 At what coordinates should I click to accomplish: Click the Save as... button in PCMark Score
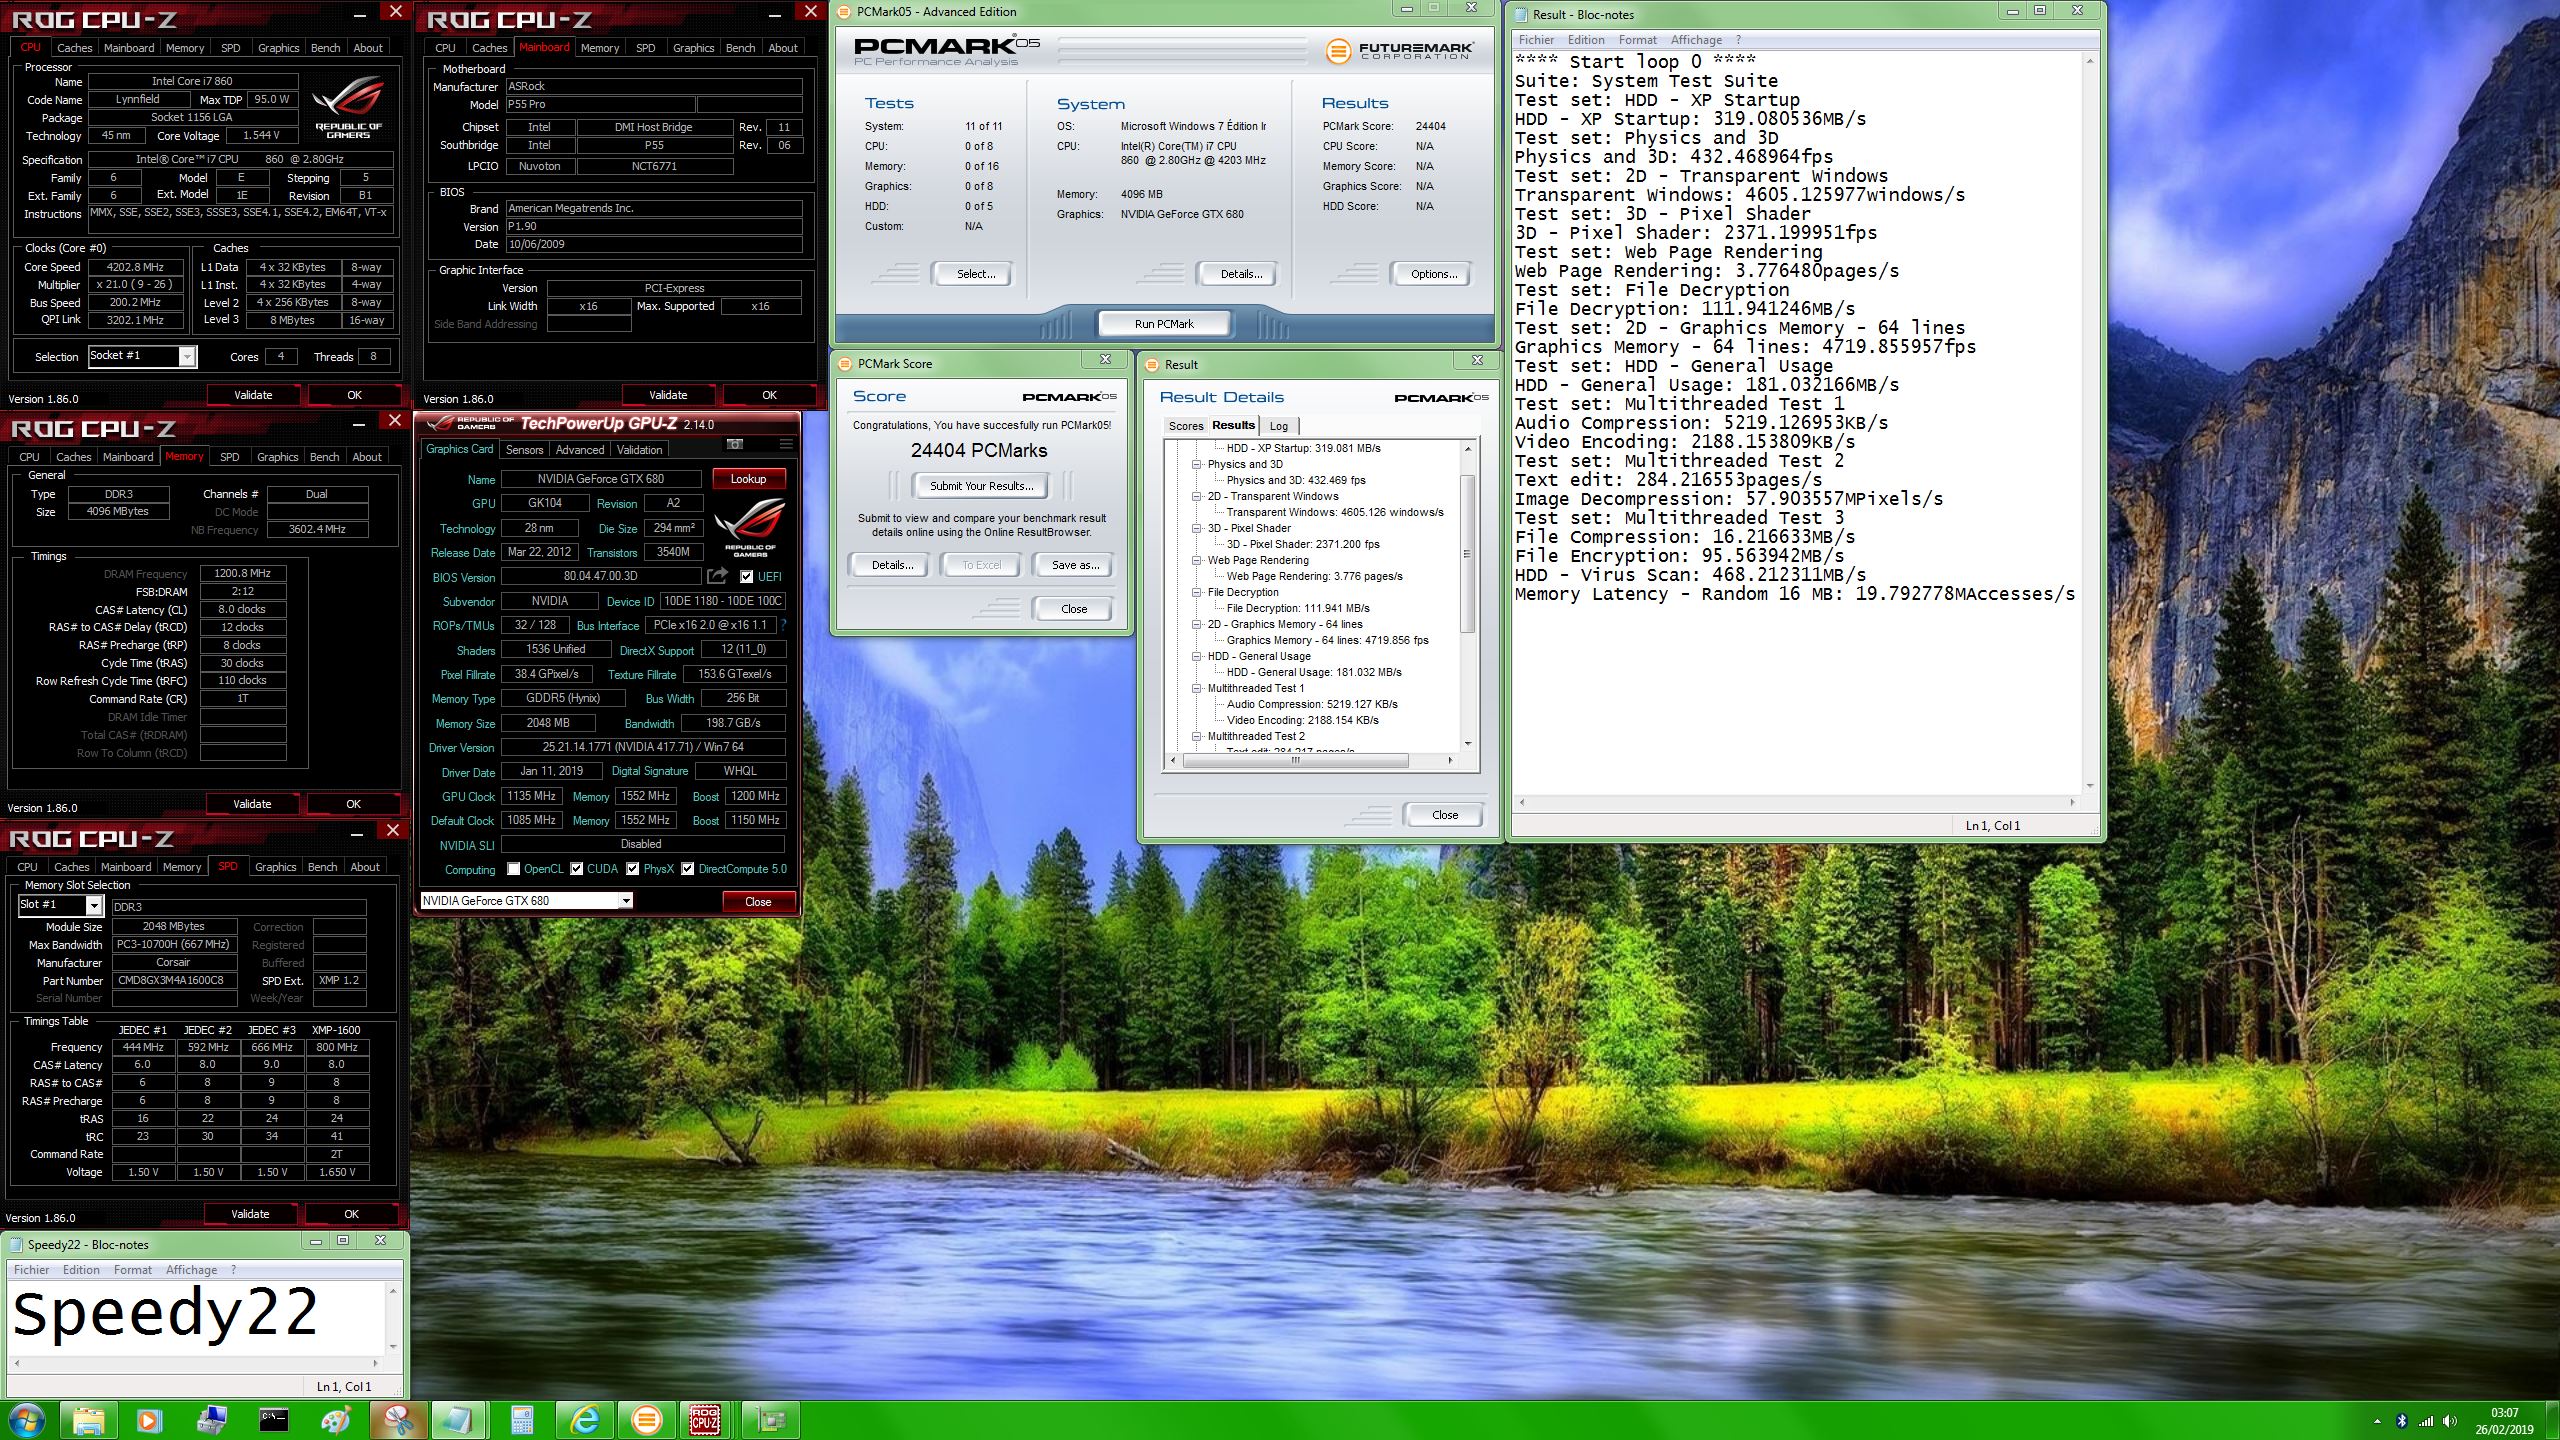[1075, 565]
